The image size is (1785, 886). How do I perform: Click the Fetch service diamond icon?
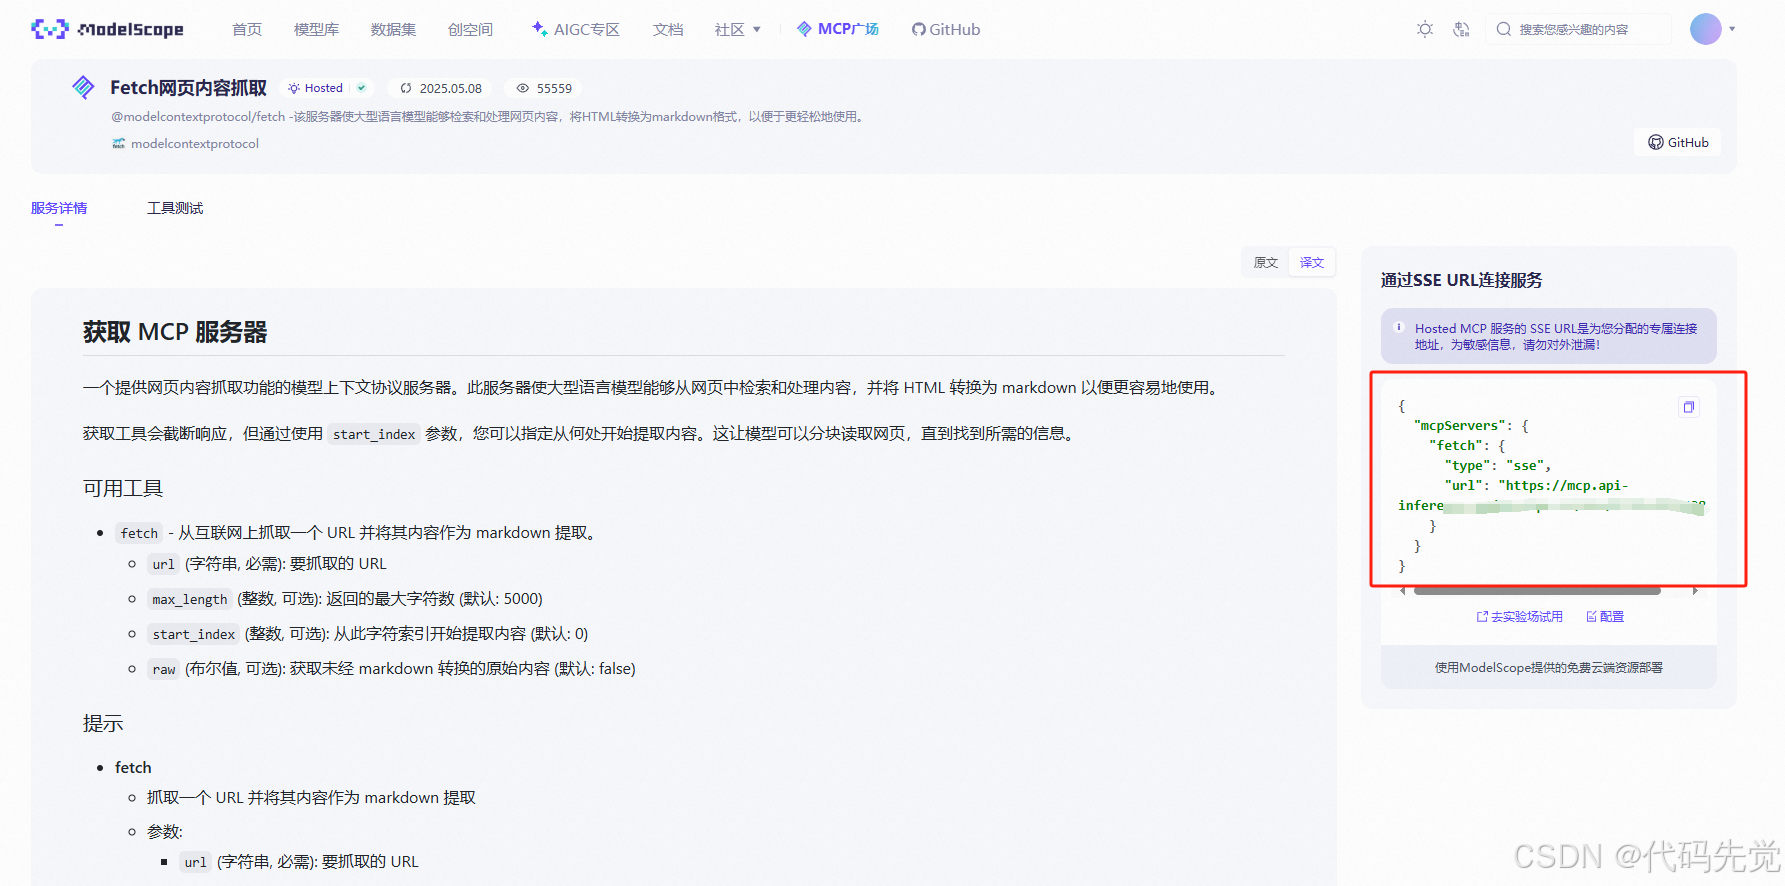pyautogui.click(x=84, y=87)
